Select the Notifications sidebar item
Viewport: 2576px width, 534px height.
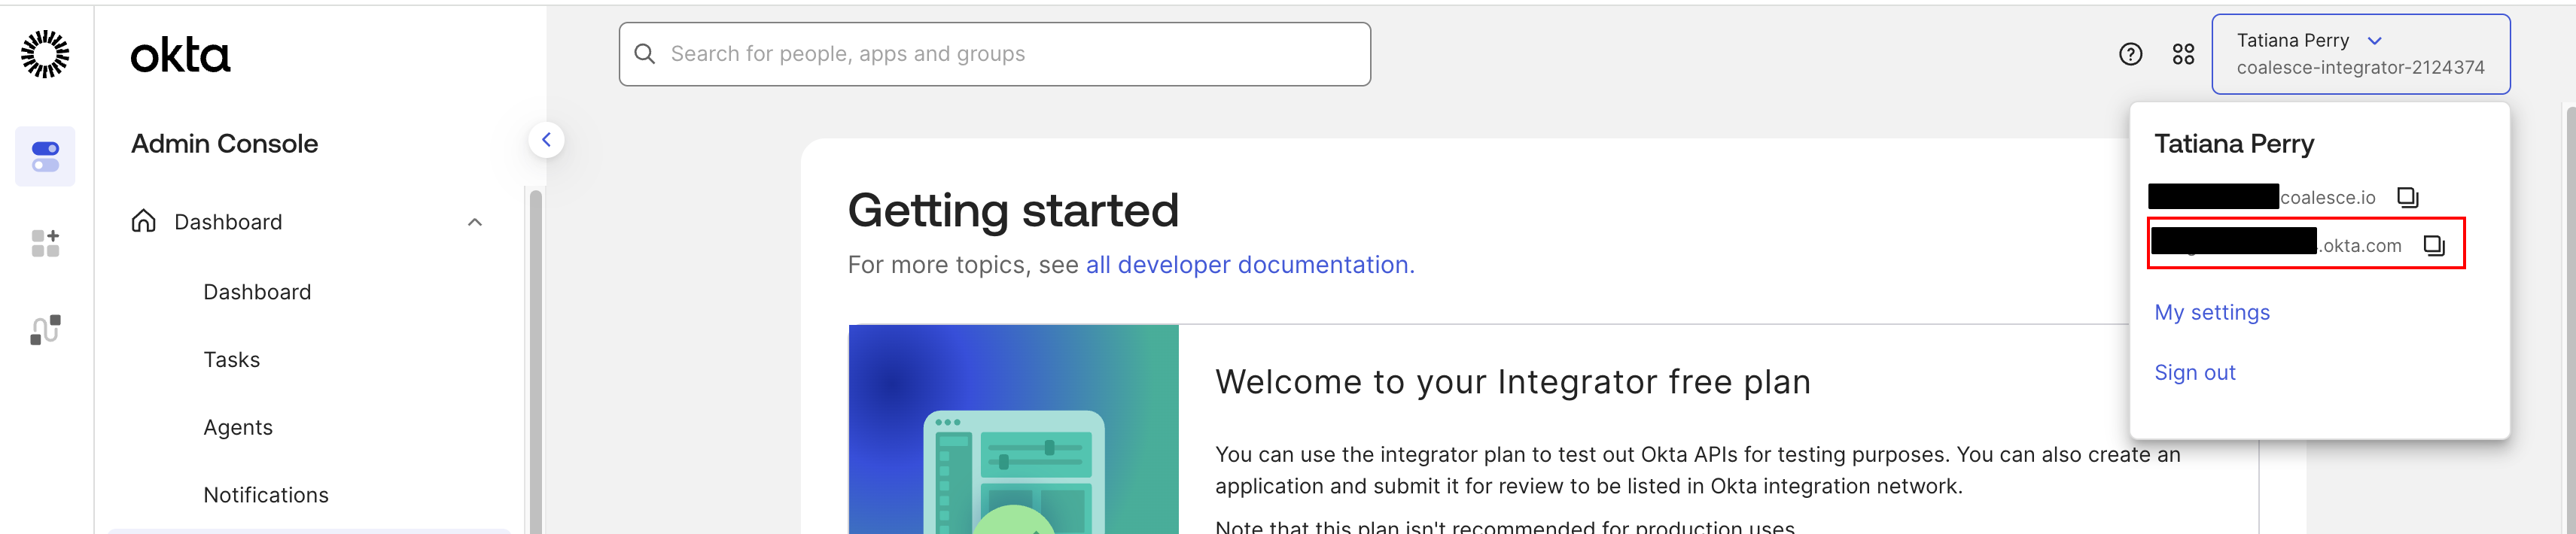pos(265,495)
